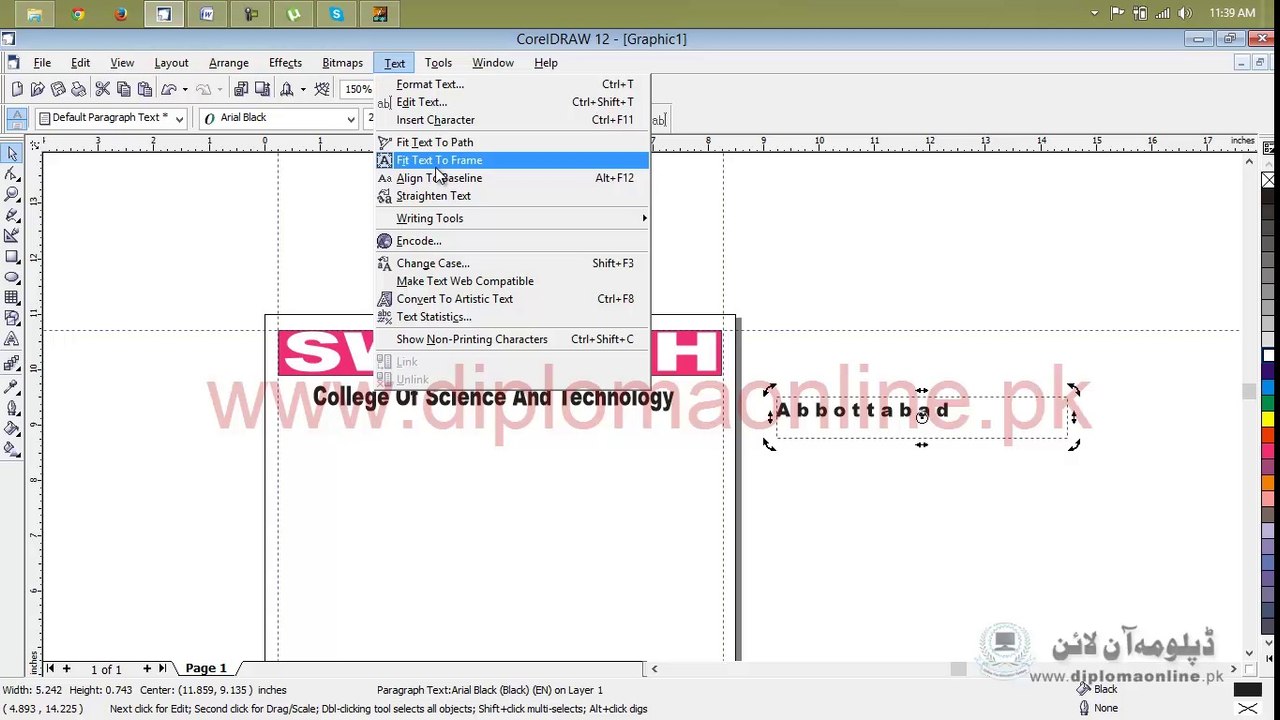The image size is (1280, 720).
Task: Select the Zoom tool magnifier
Action: [12, 194]
